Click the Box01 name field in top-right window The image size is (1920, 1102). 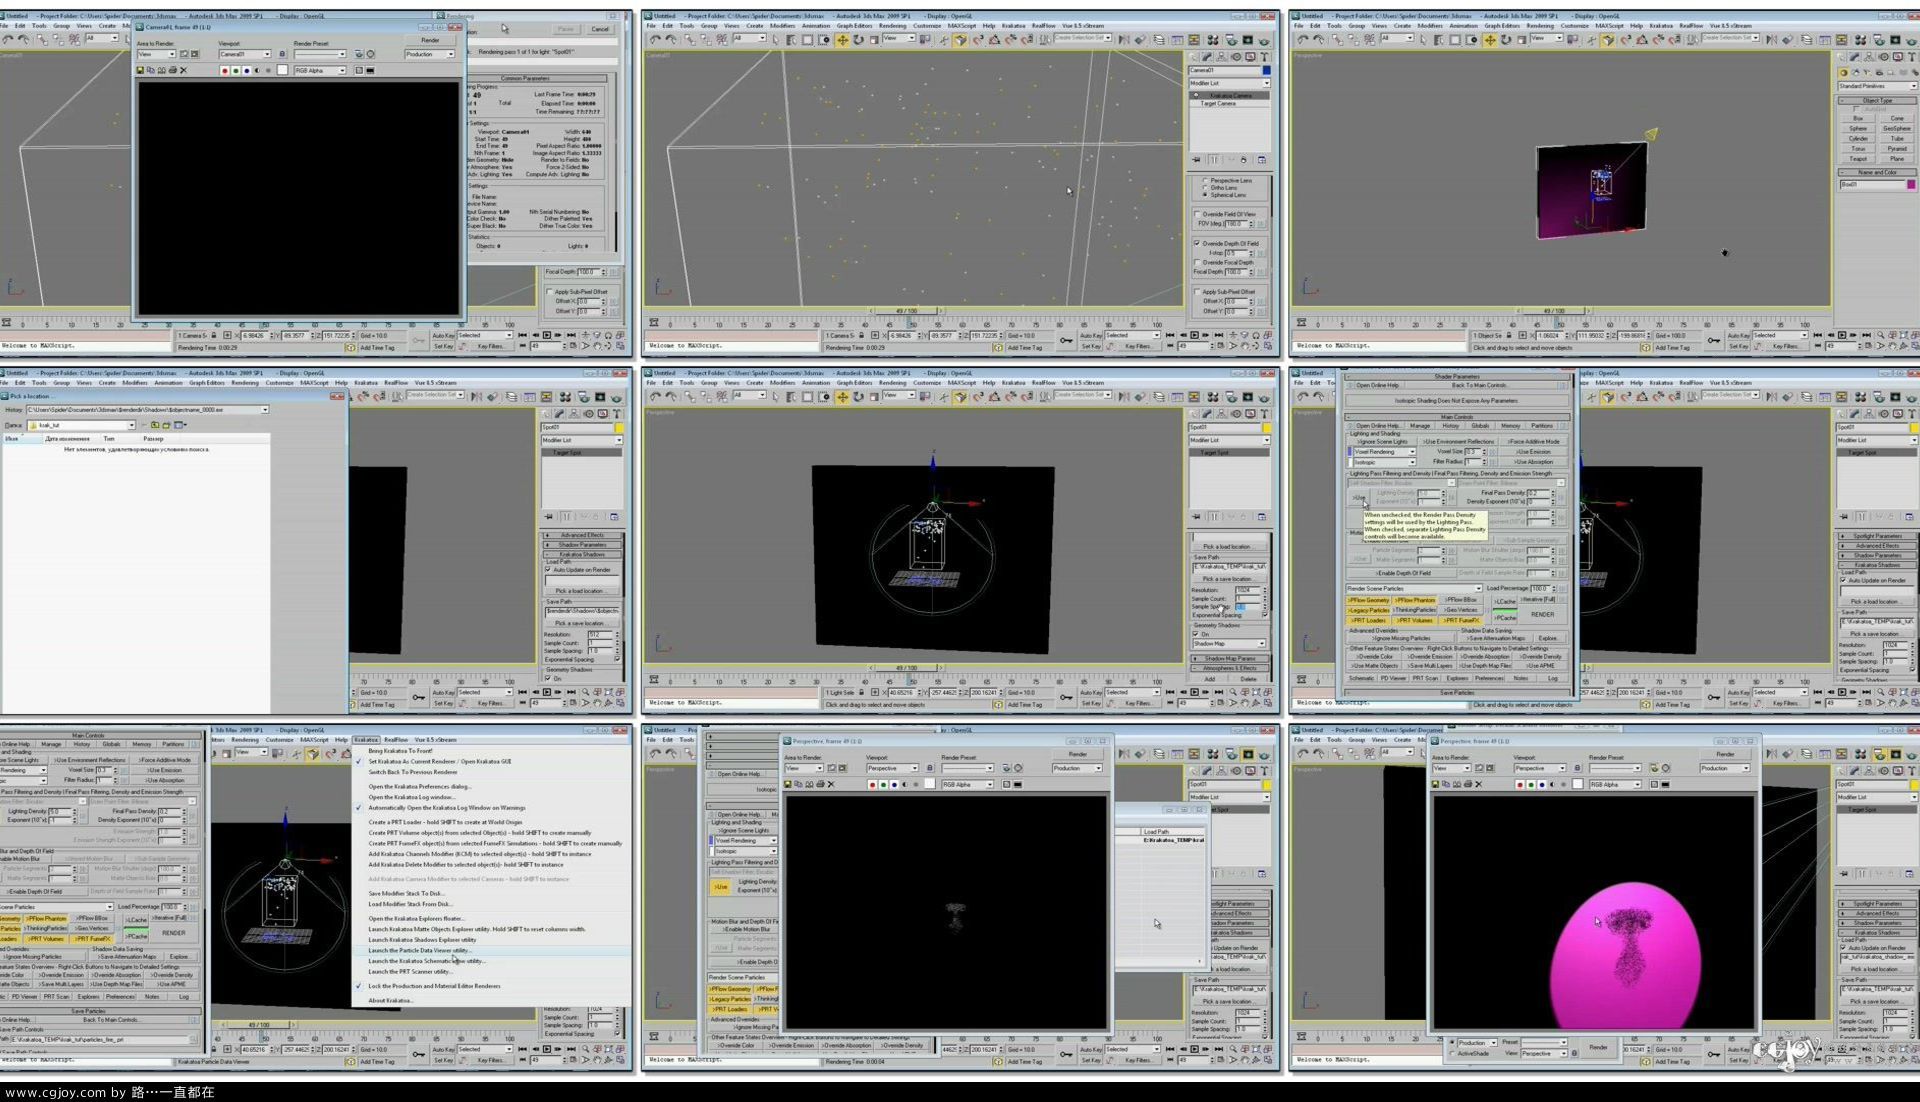(x=1872, y=184)
